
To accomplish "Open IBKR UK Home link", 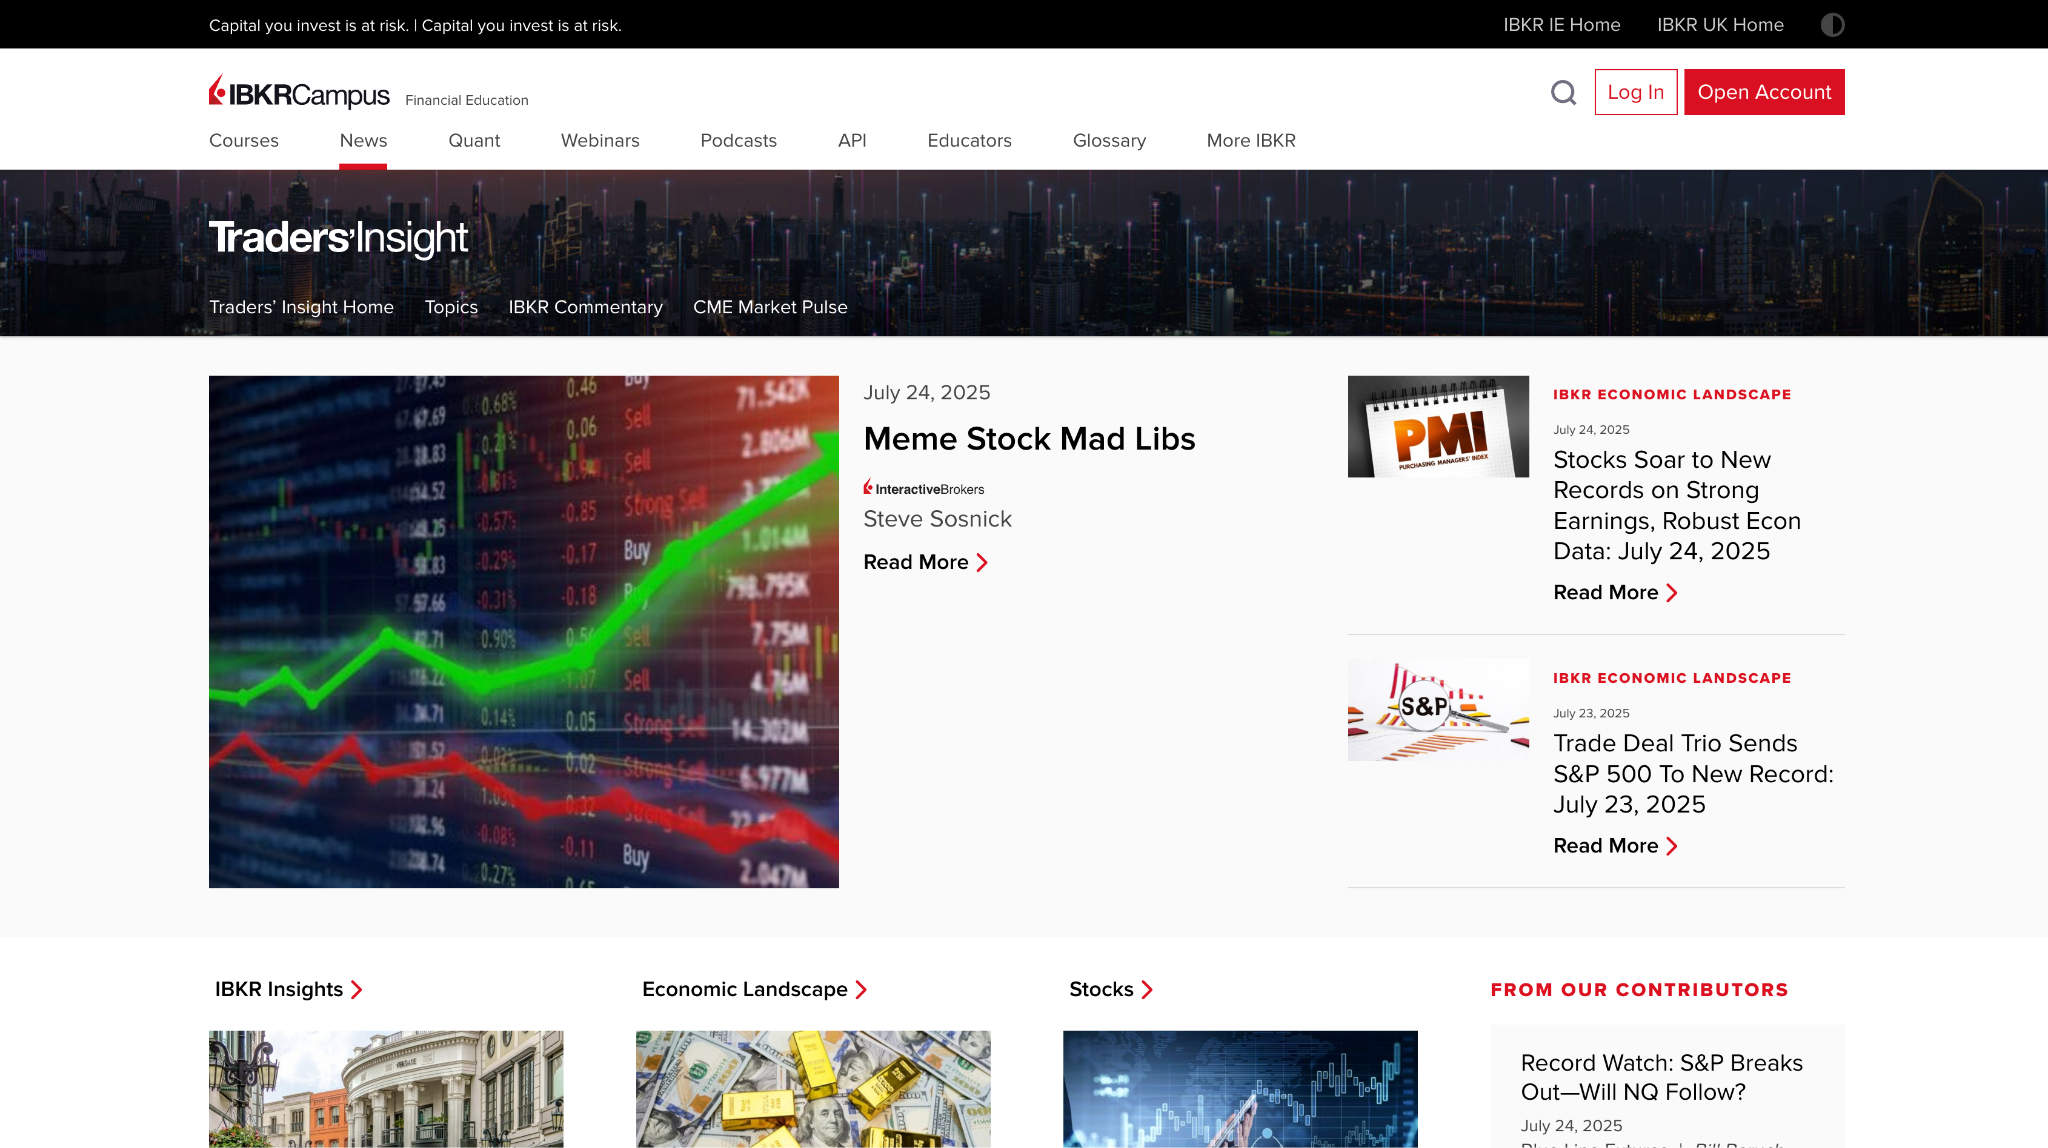I will [1720, 25].
